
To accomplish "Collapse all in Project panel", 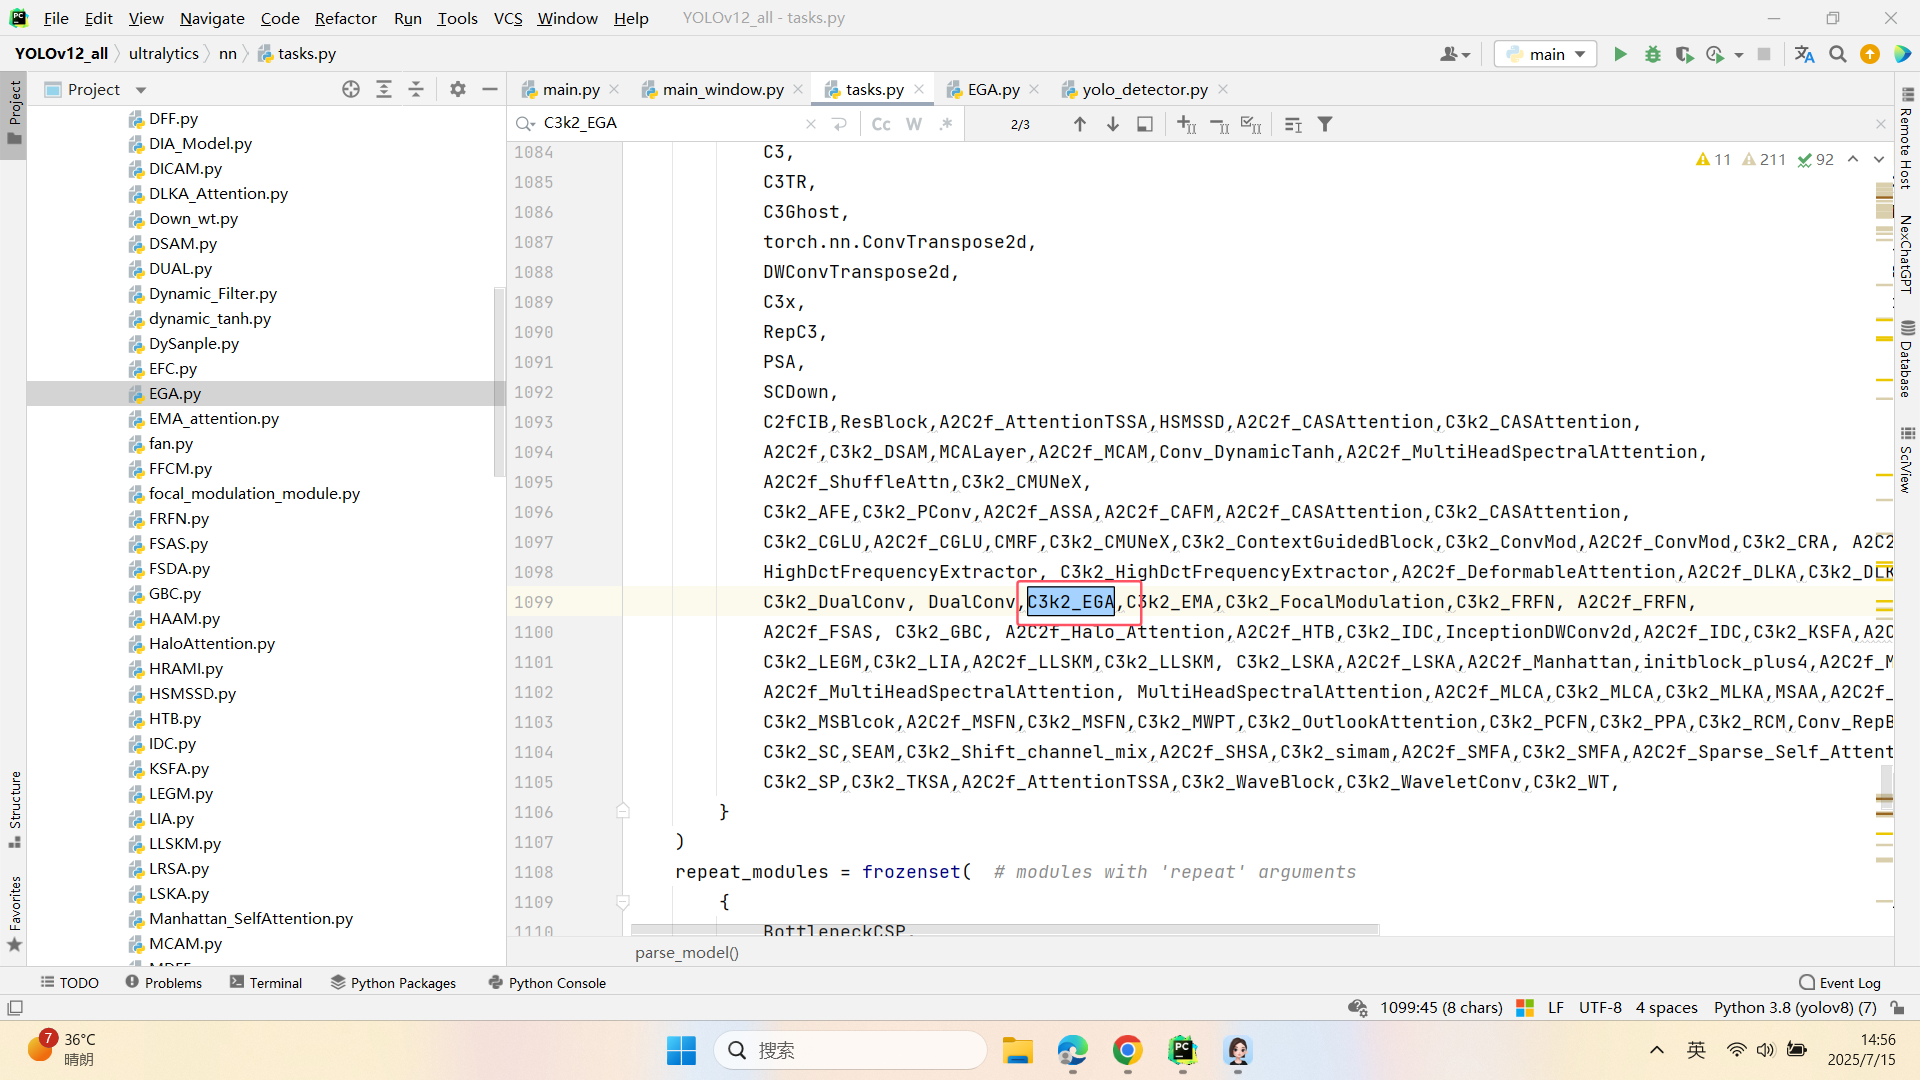I will (416, 89).
